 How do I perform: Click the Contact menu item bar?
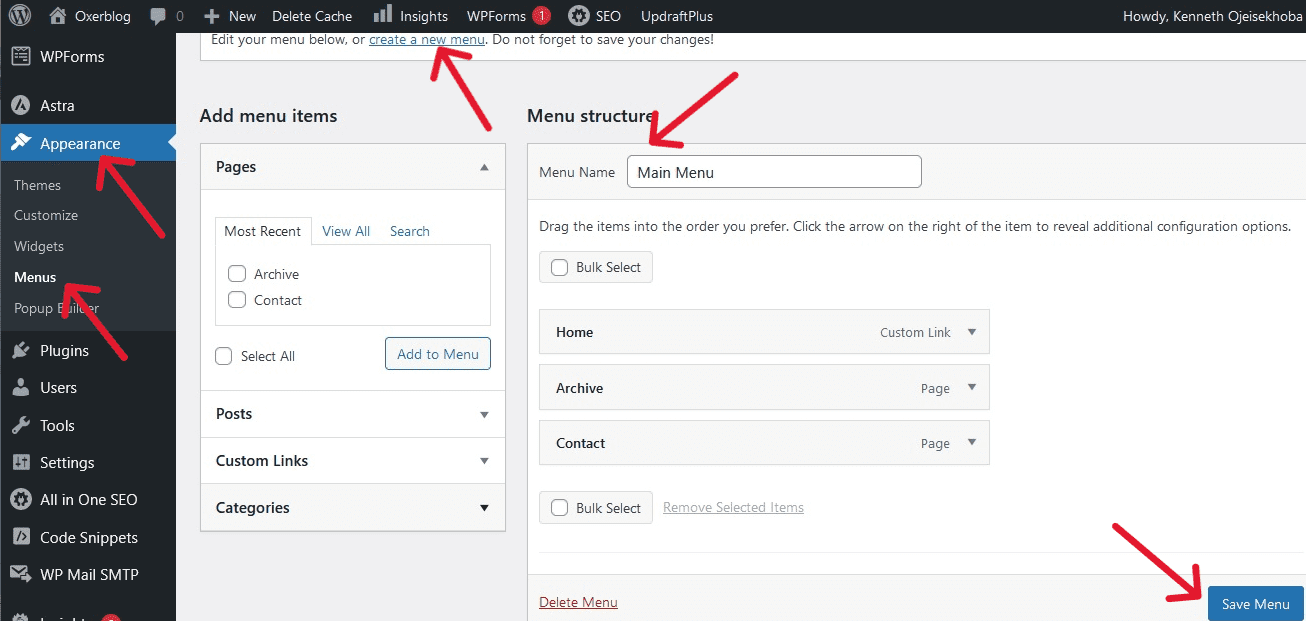click(x=764, y=443)
